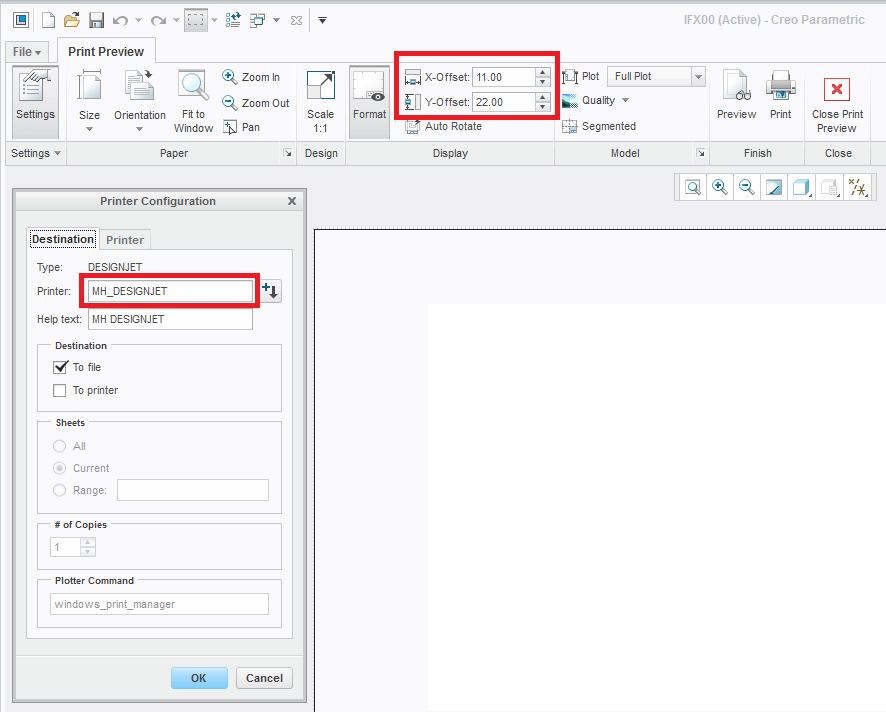Viewport: 886px width, 712px height.
Task: Click Close Print Preview
Action: [837, 105]
